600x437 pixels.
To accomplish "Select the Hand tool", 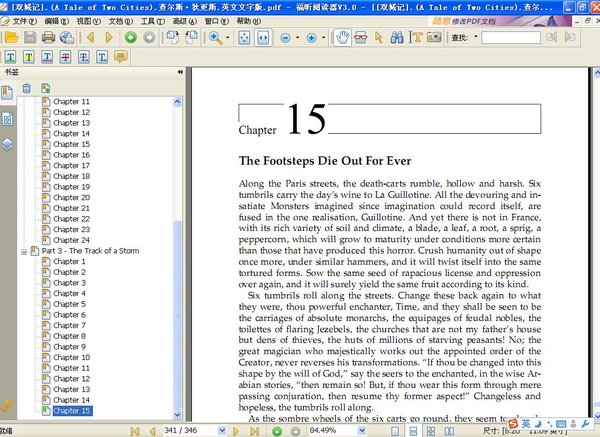I will coord(342,38).
